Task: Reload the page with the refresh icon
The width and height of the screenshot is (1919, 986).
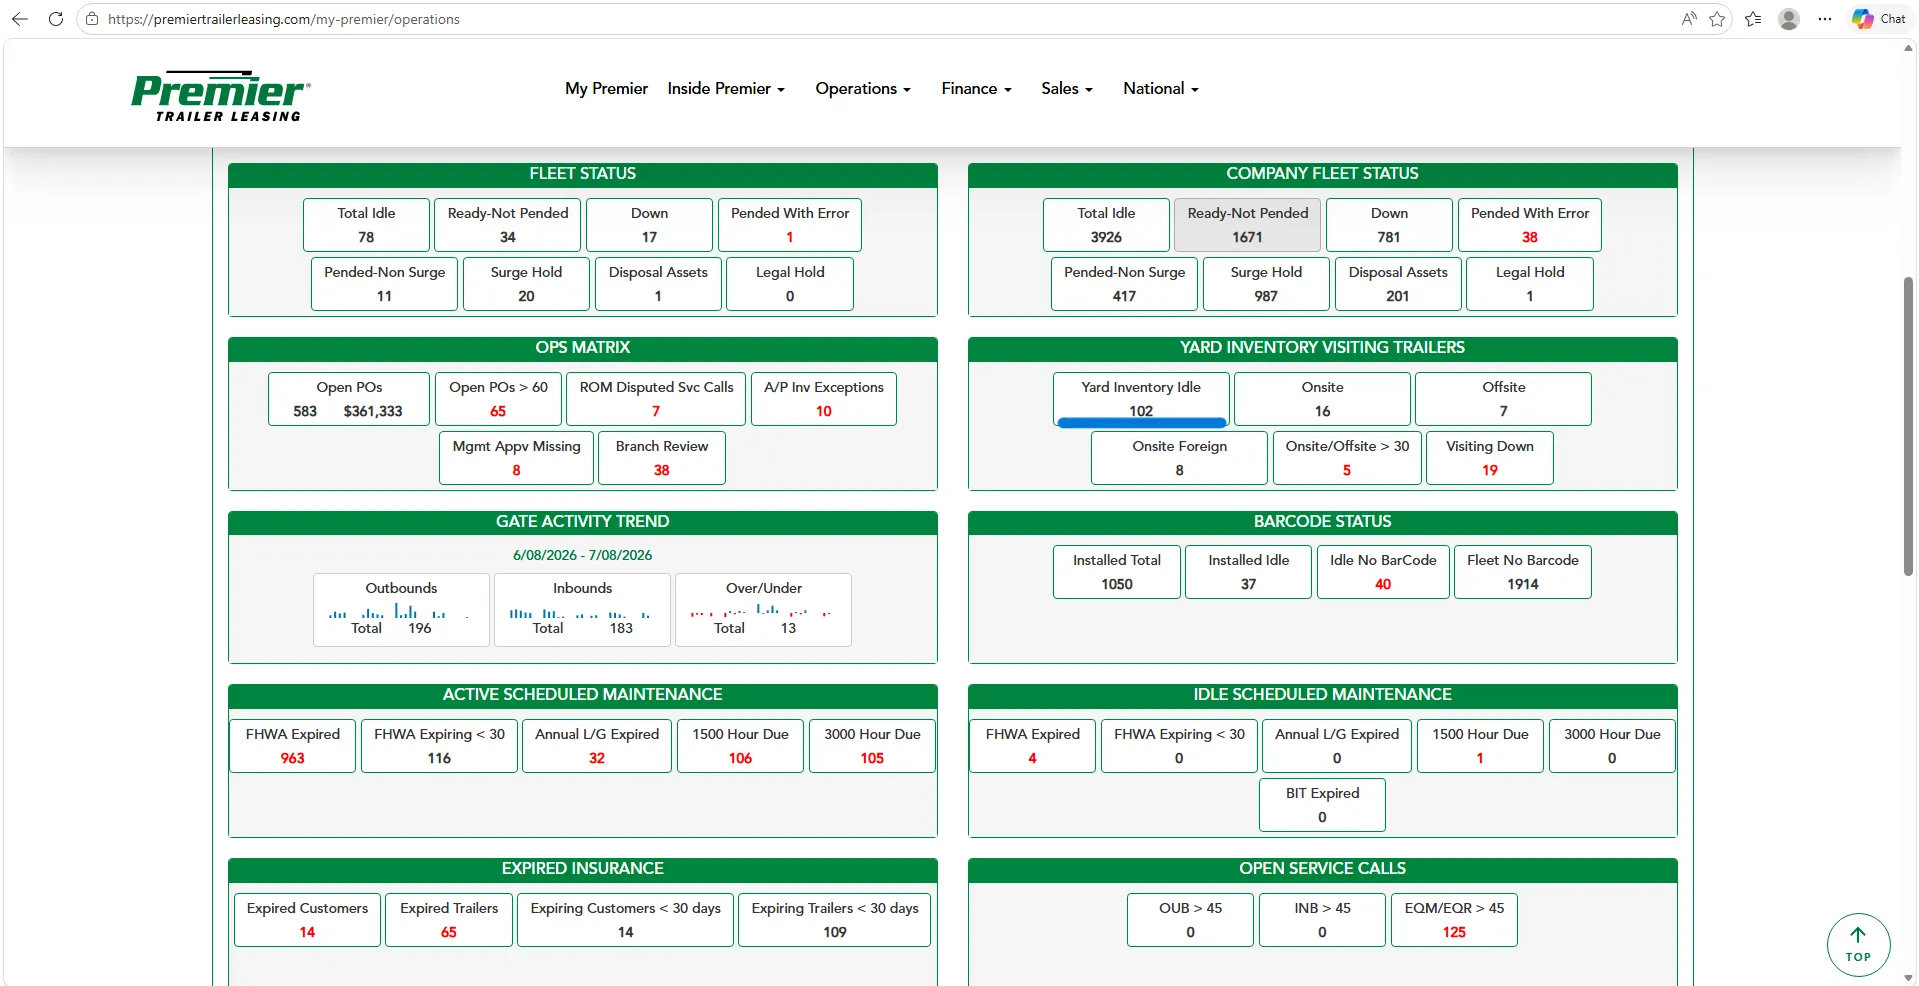Action: click(x=56, y=19)
